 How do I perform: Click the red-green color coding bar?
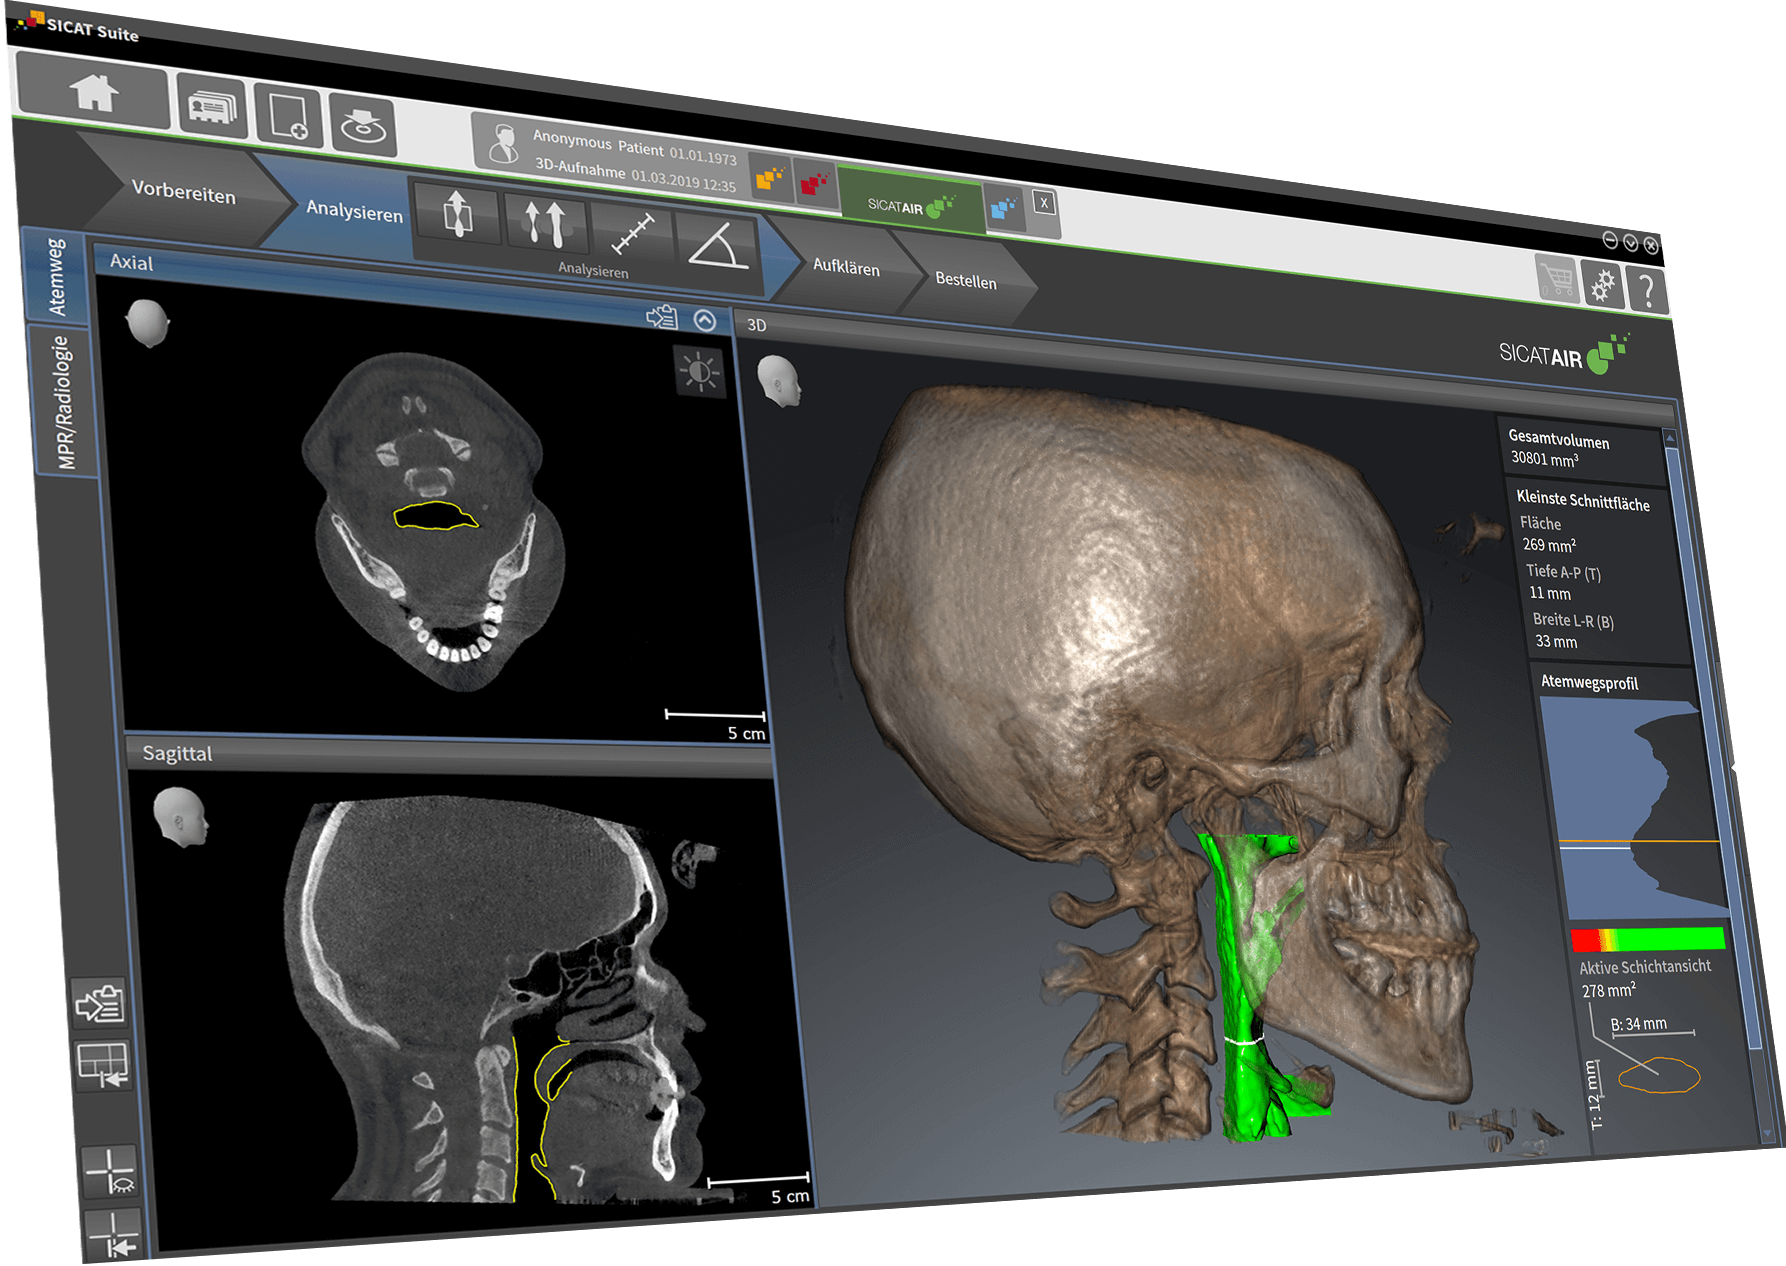point(1648,939)
